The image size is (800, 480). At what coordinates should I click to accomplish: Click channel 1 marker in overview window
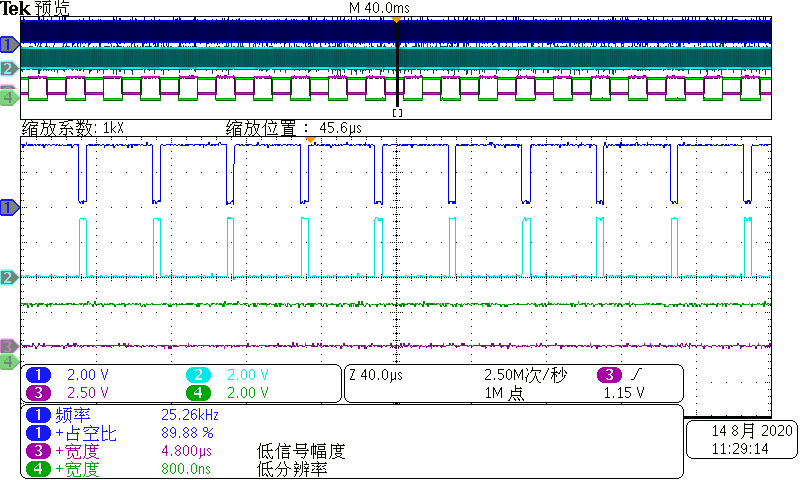tap(9, 45)
